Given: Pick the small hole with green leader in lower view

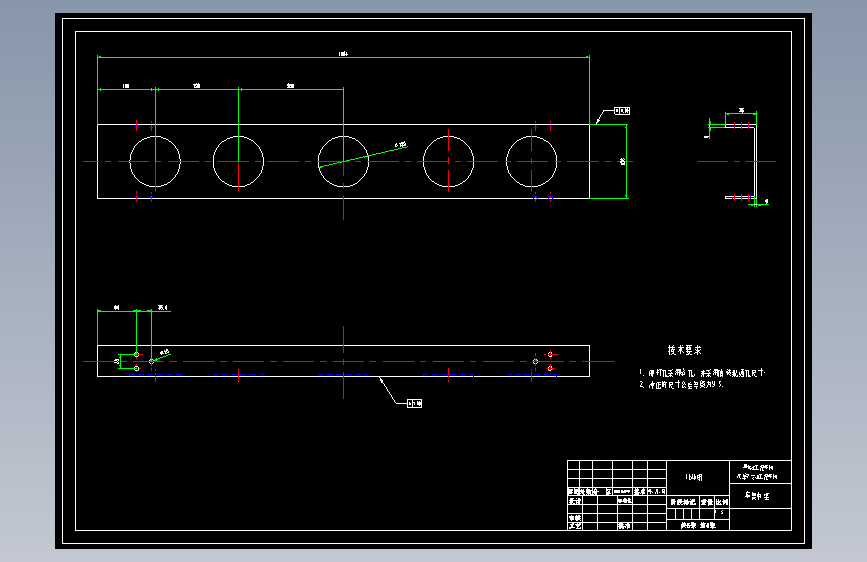Looking at the screenshot, I should [152, 362].
